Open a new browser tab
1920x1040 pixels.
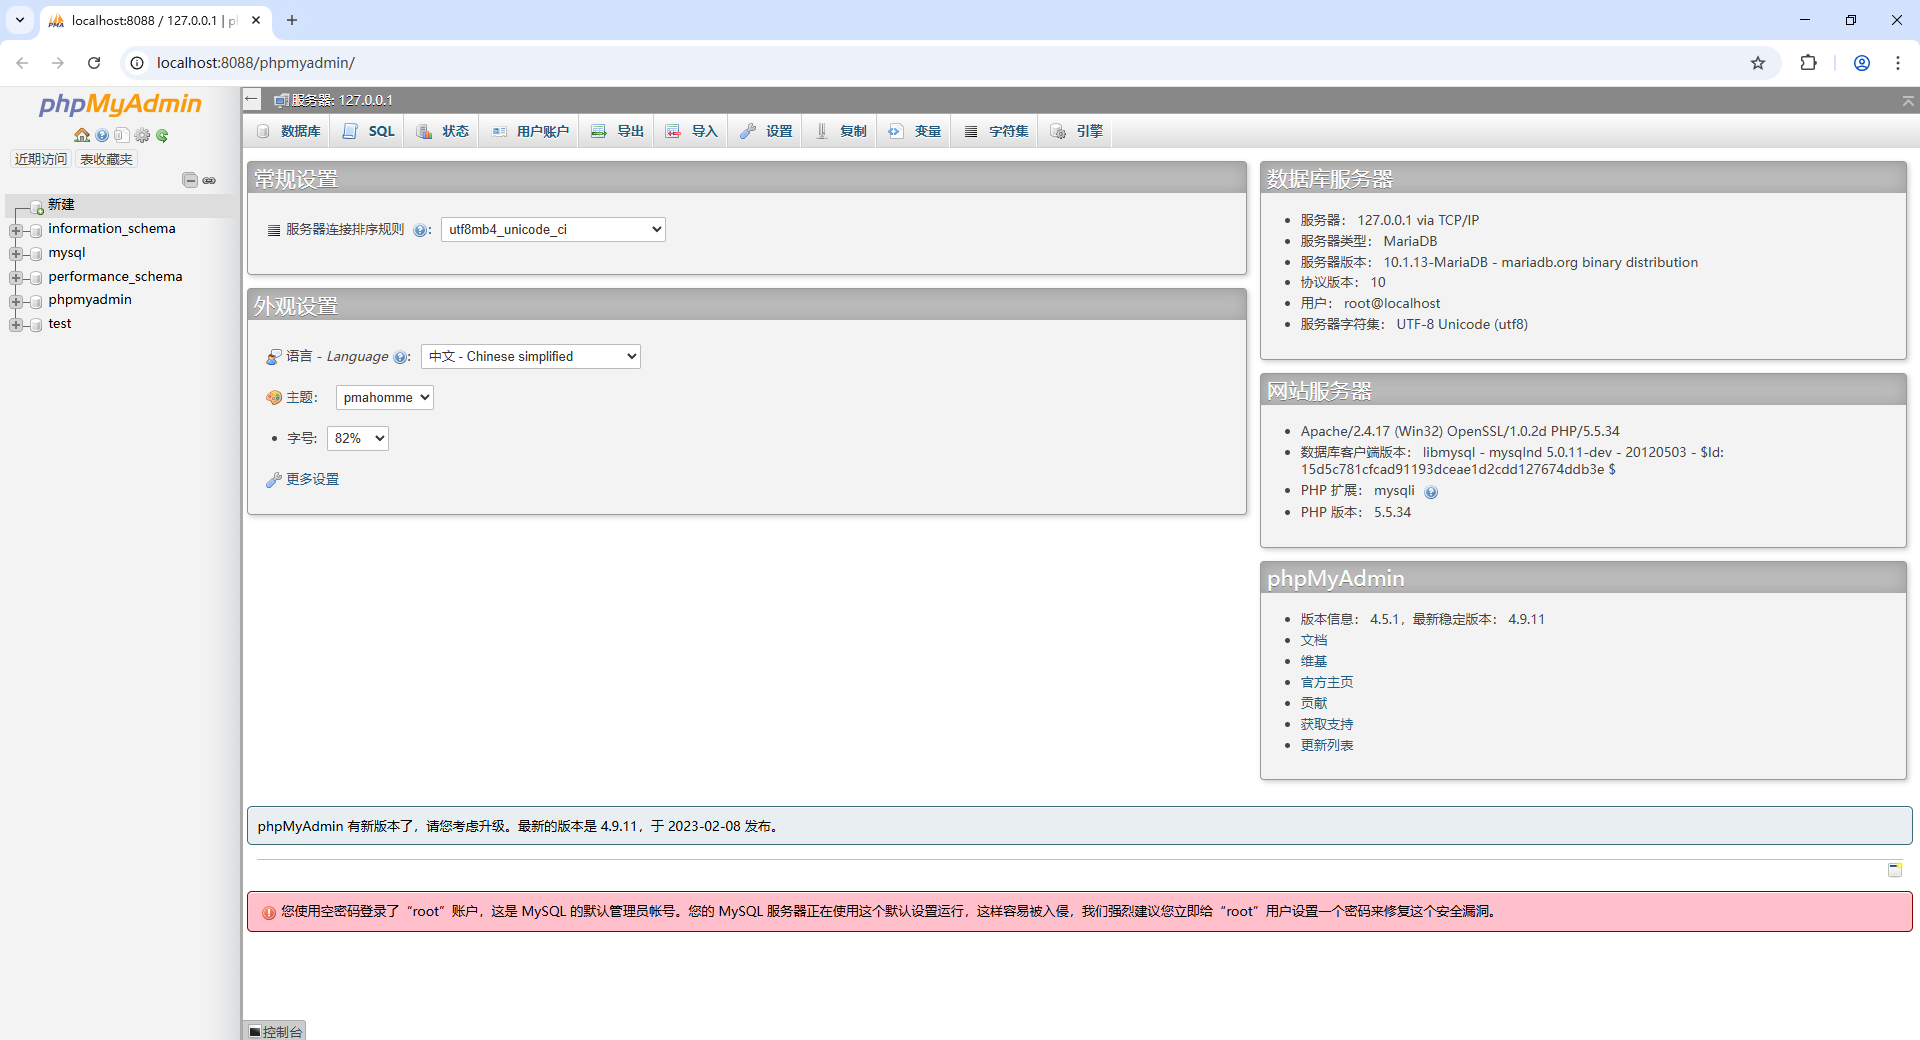[x=292, y=20]
